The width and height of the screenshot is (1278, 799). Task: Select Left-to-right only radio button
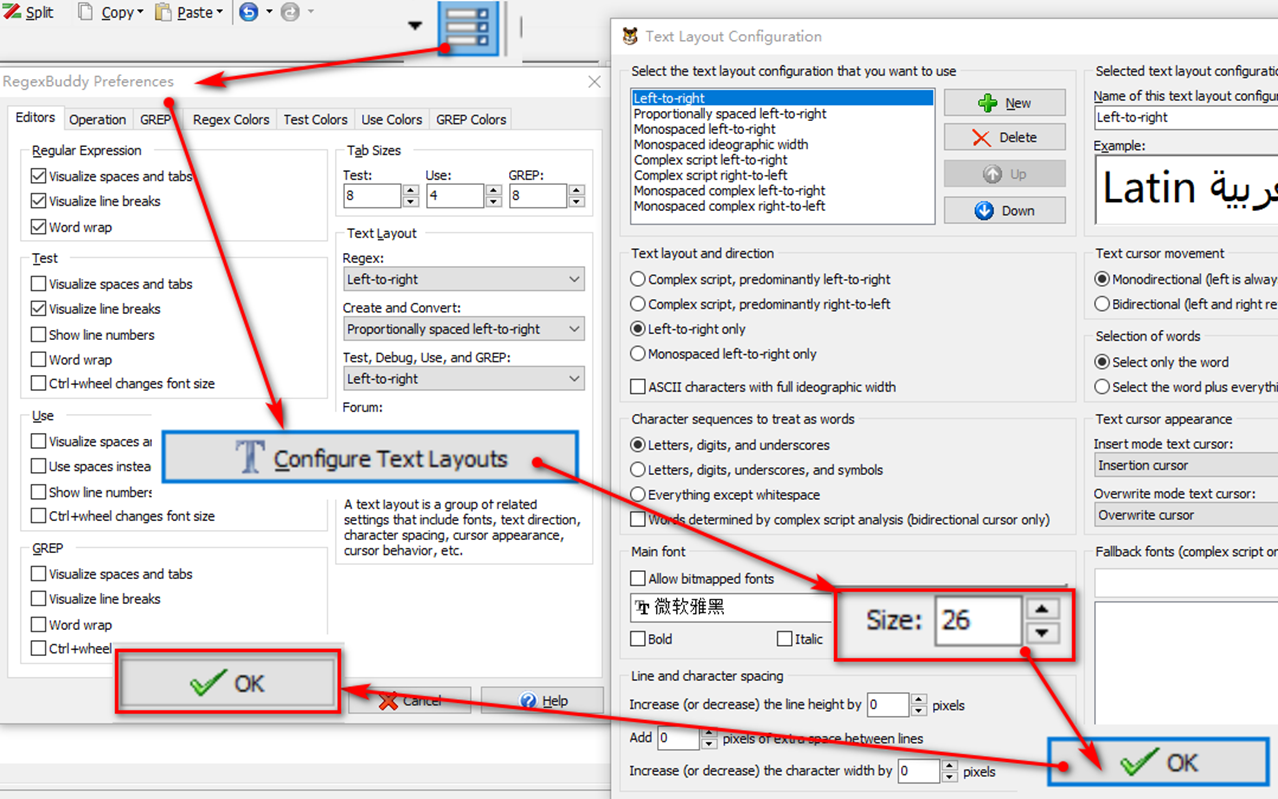638,329
